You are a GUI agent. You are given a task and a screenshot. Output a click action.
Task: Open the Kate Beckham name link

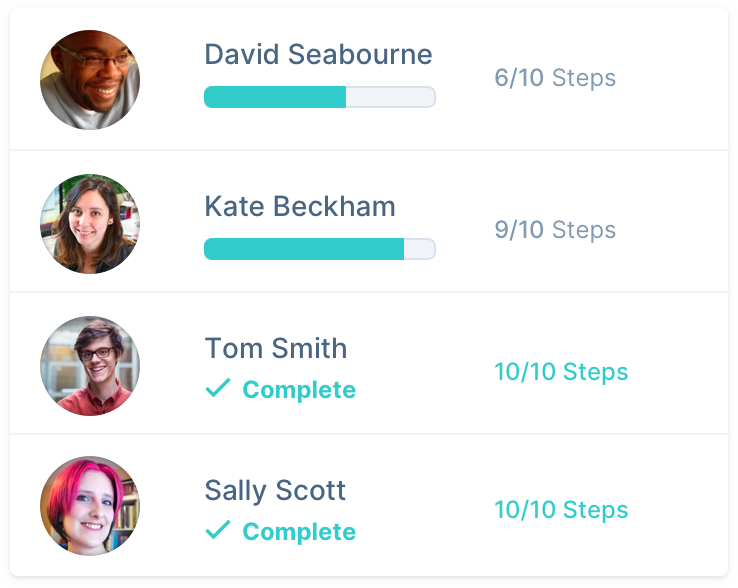[x=300, y=207]
